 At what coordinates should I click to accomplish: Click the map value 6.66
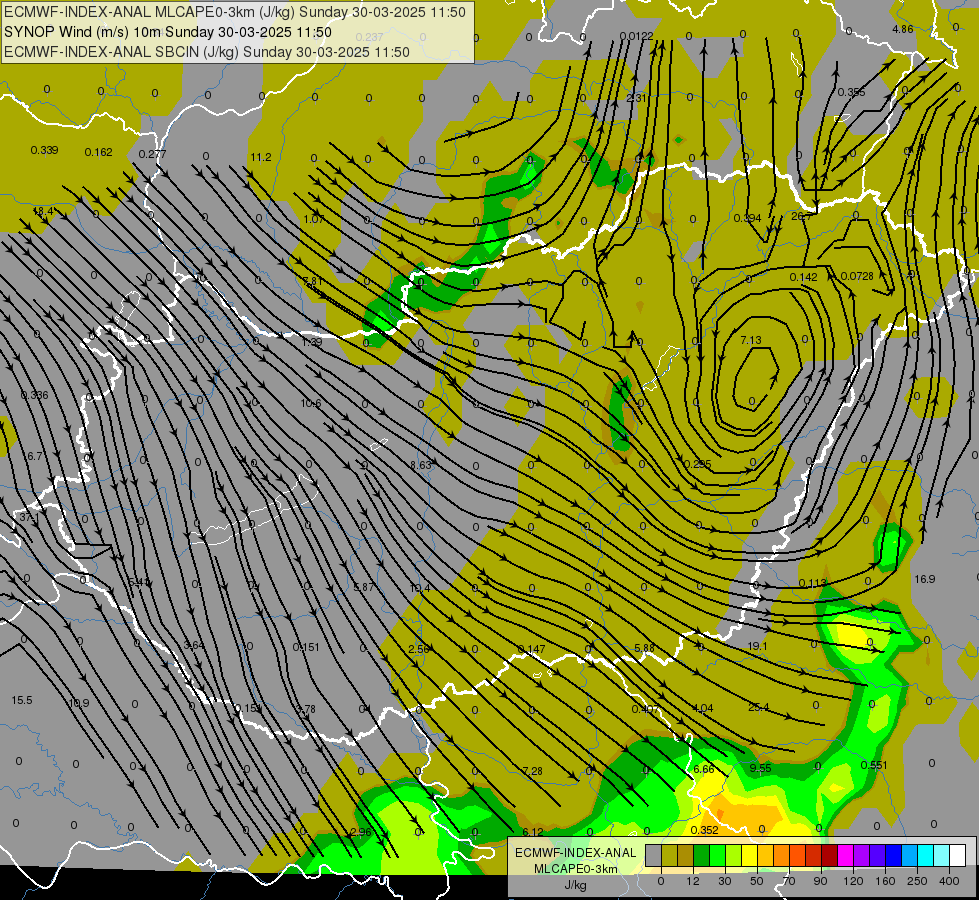tap(704, 769)
